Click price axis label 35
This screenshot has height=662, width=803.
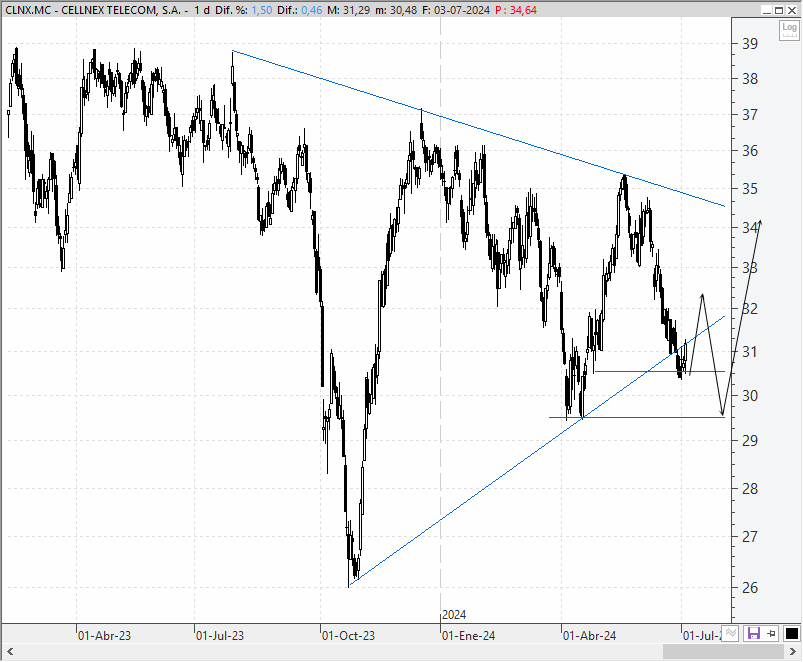(750, 189)
